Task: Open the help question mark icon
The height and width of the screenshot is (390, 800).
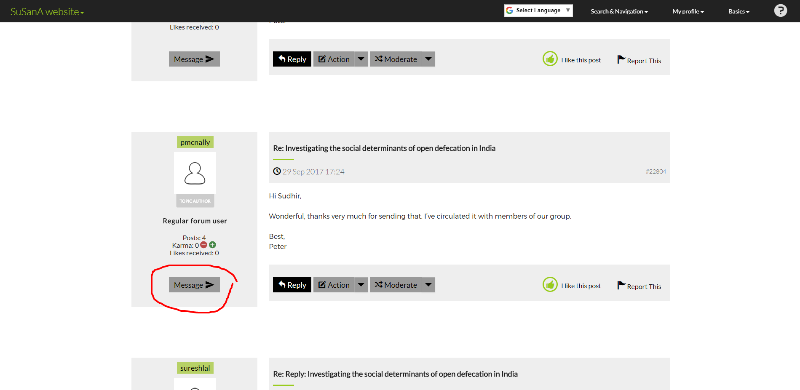Action: (780, 11)
